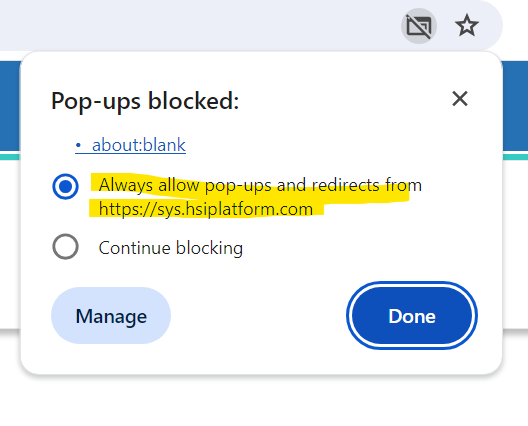Select the Always allow pop-ups radio button
Viewport: 528px width, 426px height.
65,186
